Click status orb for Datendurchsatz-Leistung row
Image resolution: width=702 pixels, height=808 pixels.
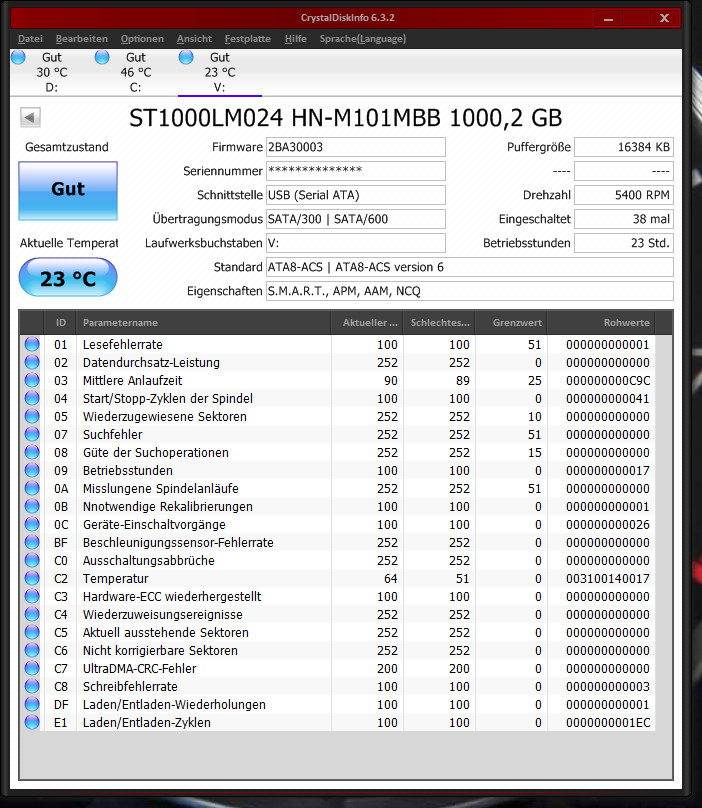pyautogui.click(x=32, y=362)
